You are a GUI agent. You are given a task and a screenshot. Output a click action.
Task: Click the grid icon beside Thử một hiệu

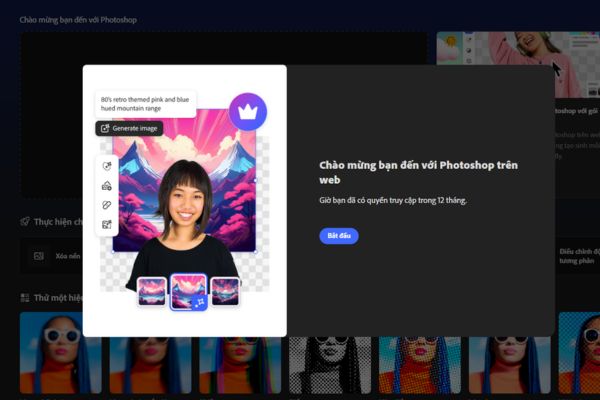25,298
